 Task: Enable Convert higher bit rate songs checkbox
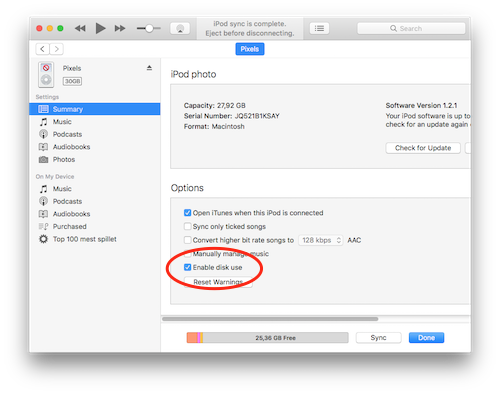click(x=188, y=240)
